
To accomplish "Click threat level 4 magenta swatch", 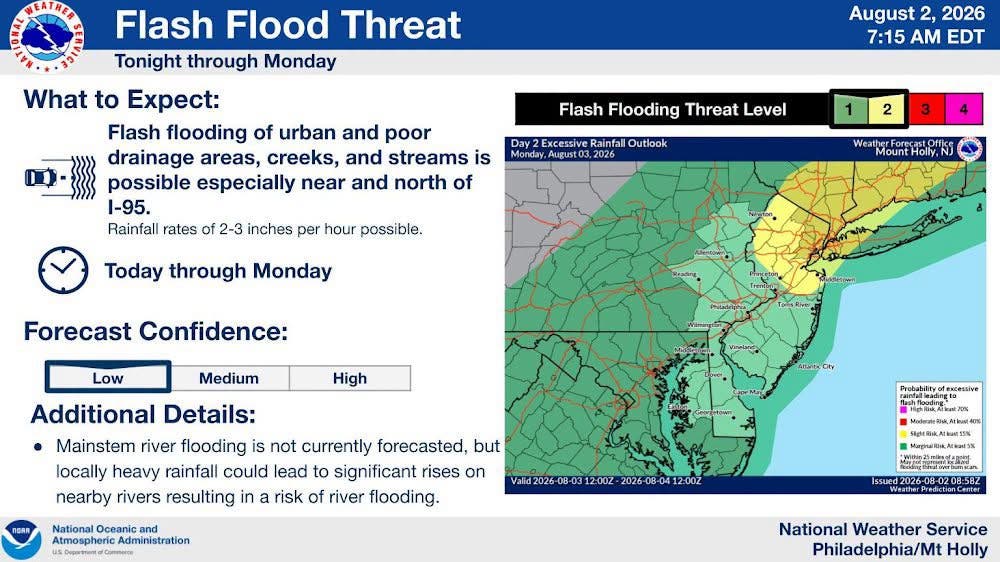I will point(964,110).
